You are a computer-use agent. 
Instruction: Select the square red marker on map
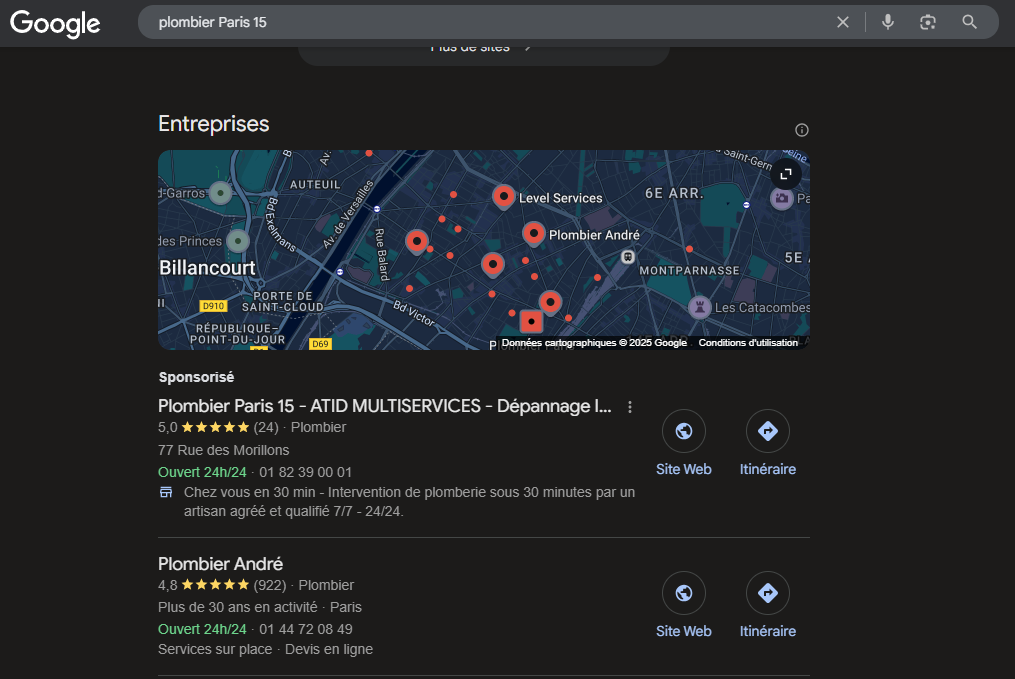coord(531,321)
